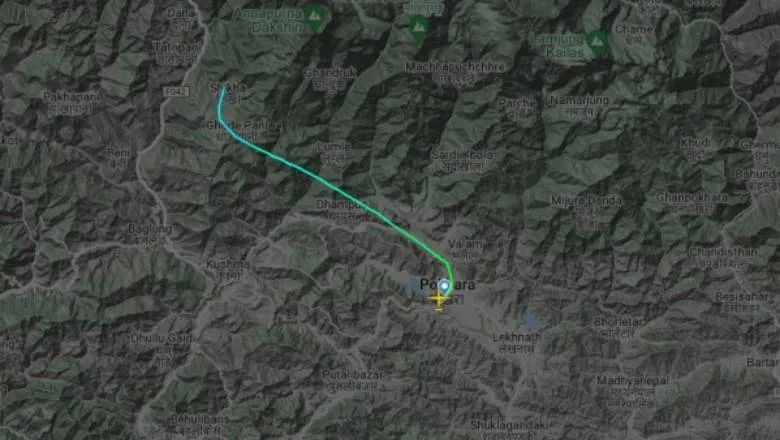Select the Chame place label
Screen dimensions: 780x440
pos(634,29)
